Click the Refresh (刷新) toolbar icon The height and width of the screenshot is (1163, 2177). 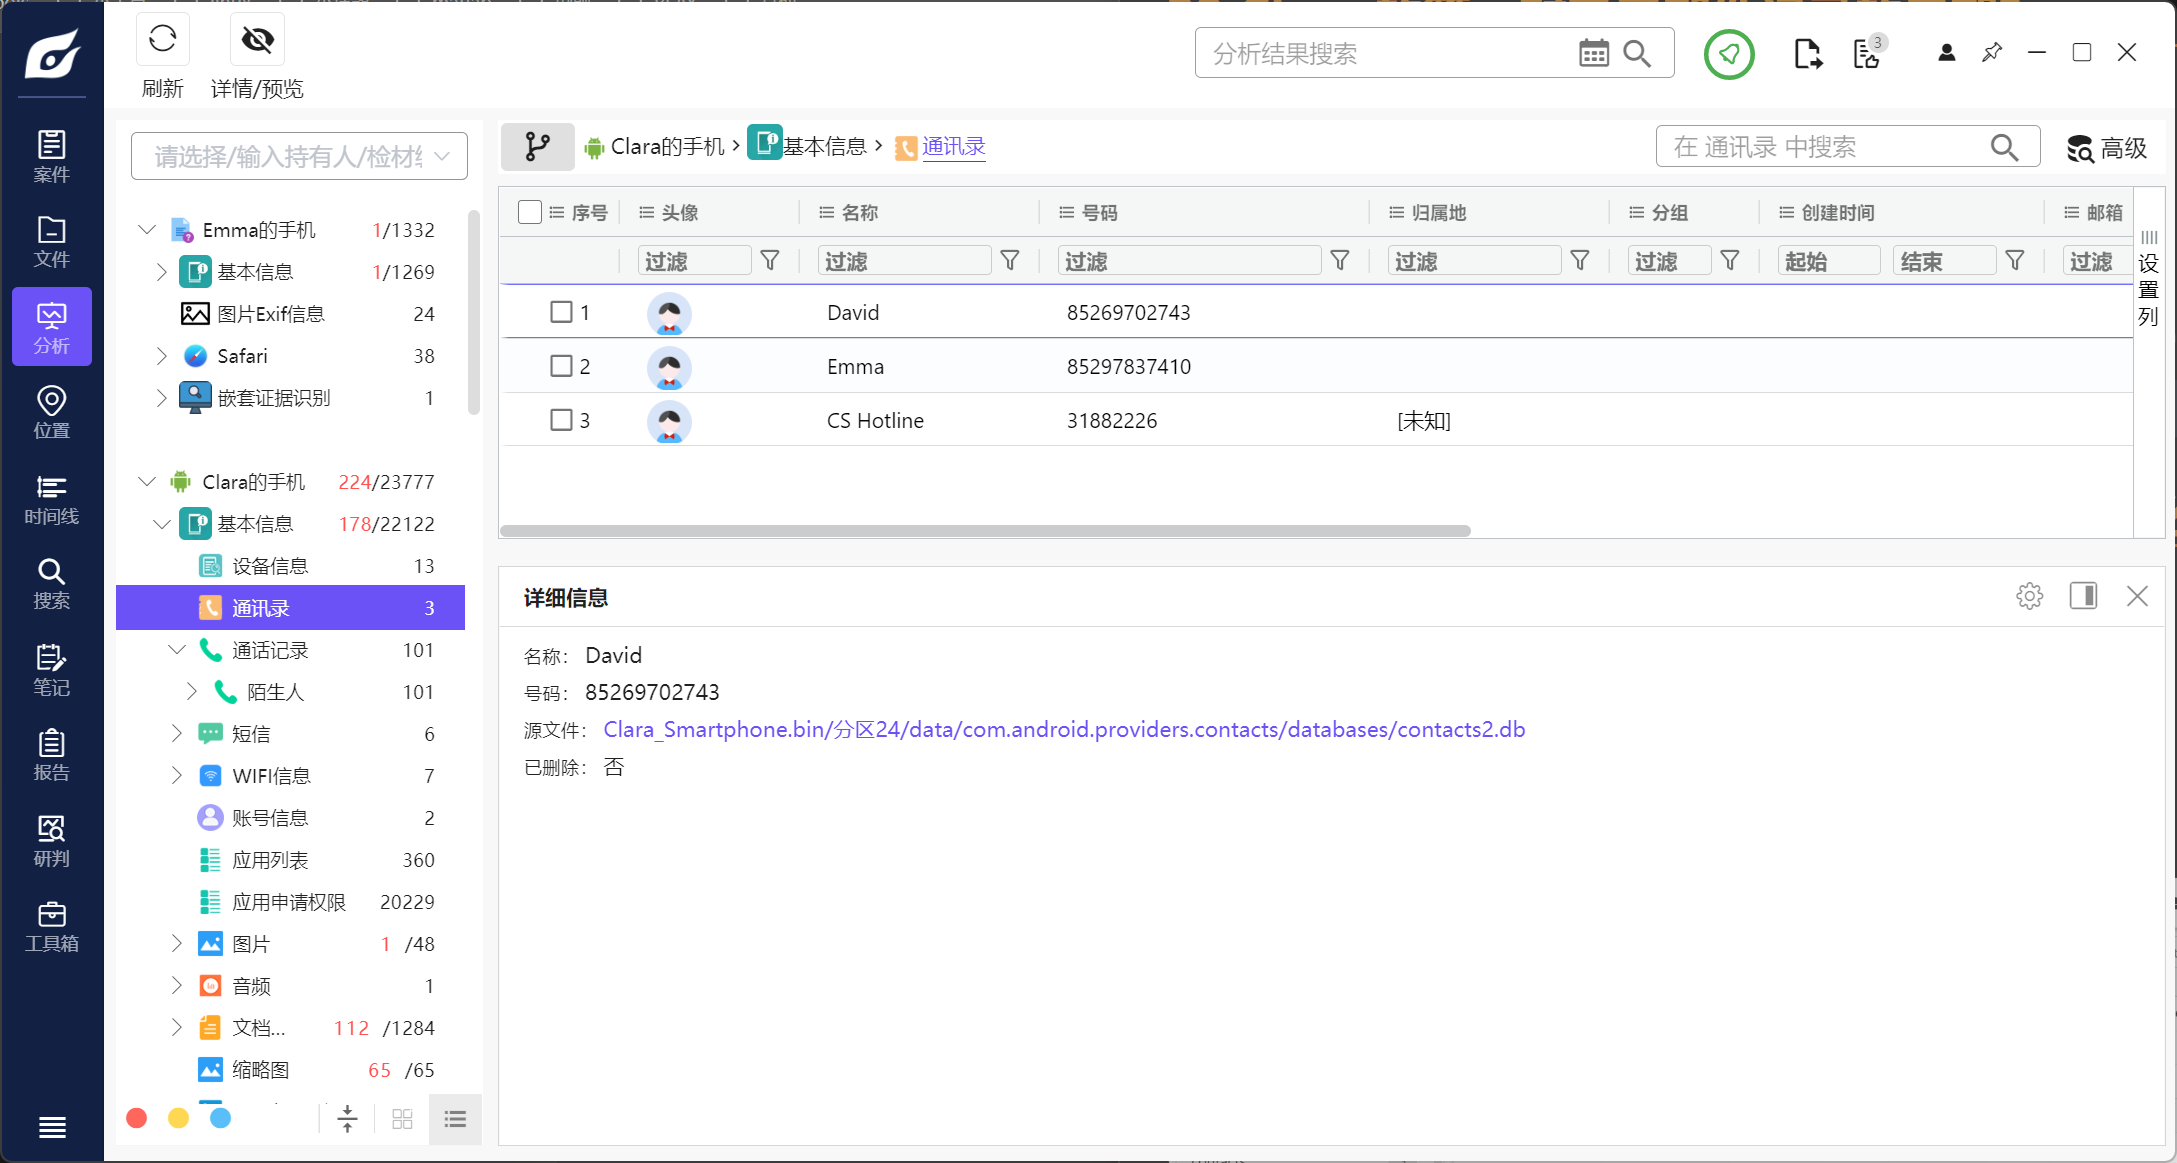coord(162,40)
